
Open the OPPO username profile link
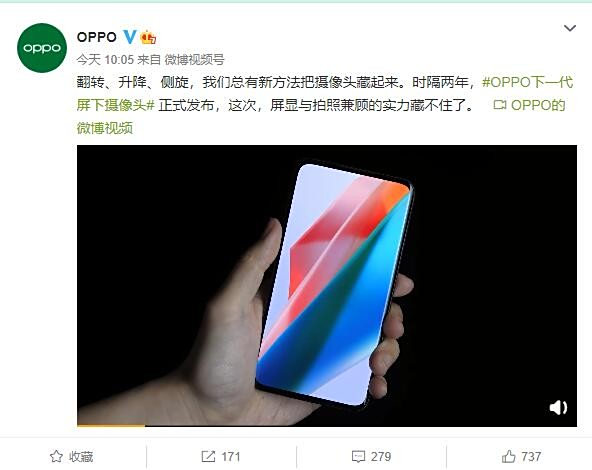[97, 37]
